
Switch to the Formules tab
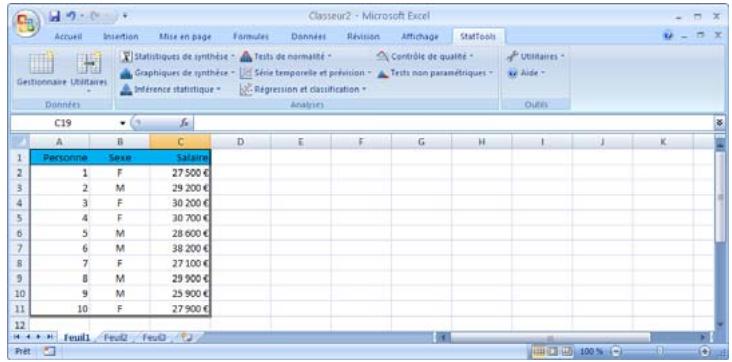pyautogui.click(x=251, y=36)
